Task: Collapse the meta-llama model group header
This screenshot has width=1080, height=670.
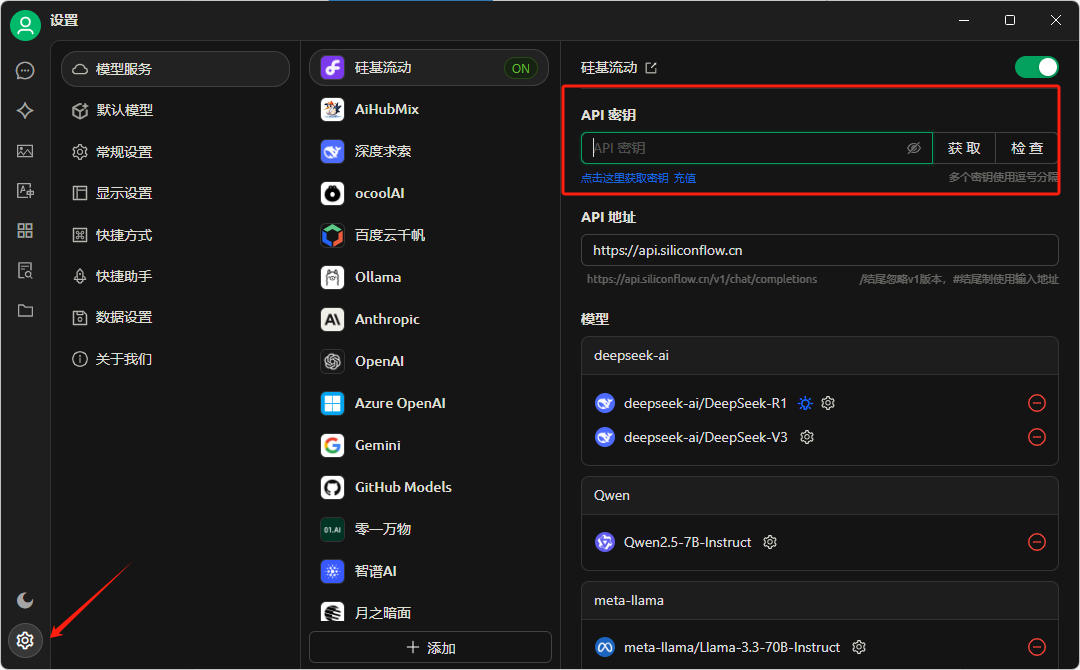Action: (x=819, y=600)
